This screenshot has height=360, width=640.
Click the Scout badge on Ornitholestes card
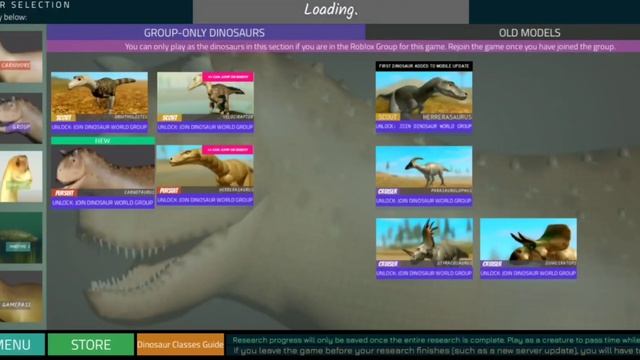point(64,118)
